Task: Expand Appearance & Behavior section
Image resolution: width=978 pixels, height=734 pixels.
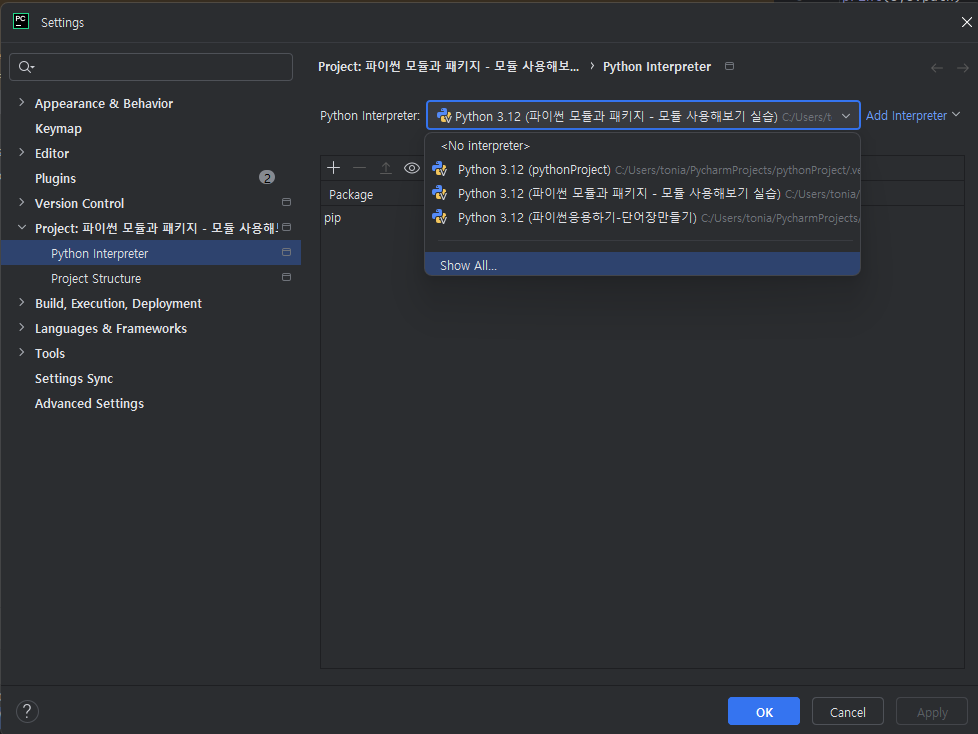Action: pyautogui.click(x=22, y=102)
